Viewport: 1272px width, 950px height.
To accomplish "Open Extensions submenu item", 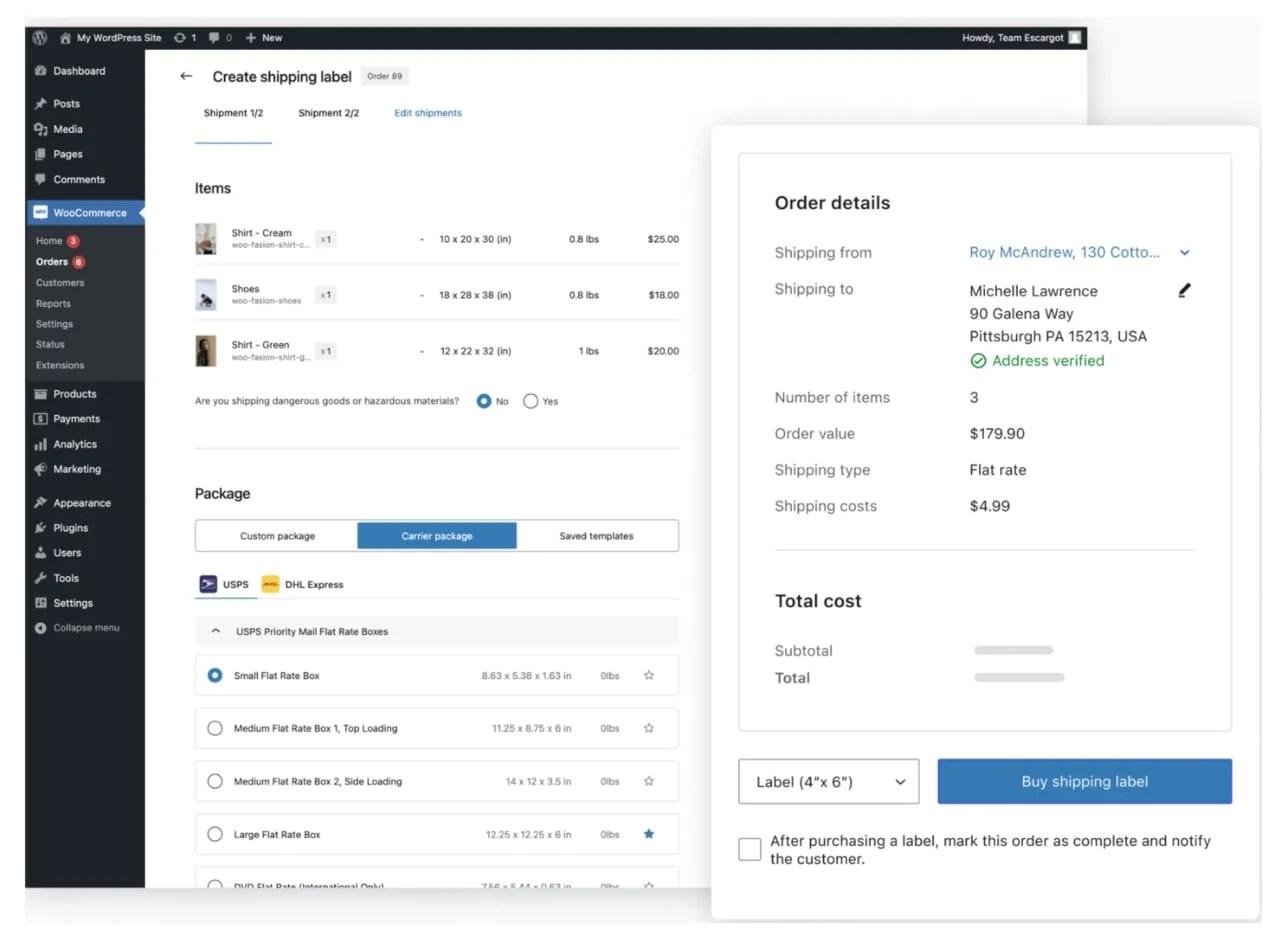I will tap(60, 365).
